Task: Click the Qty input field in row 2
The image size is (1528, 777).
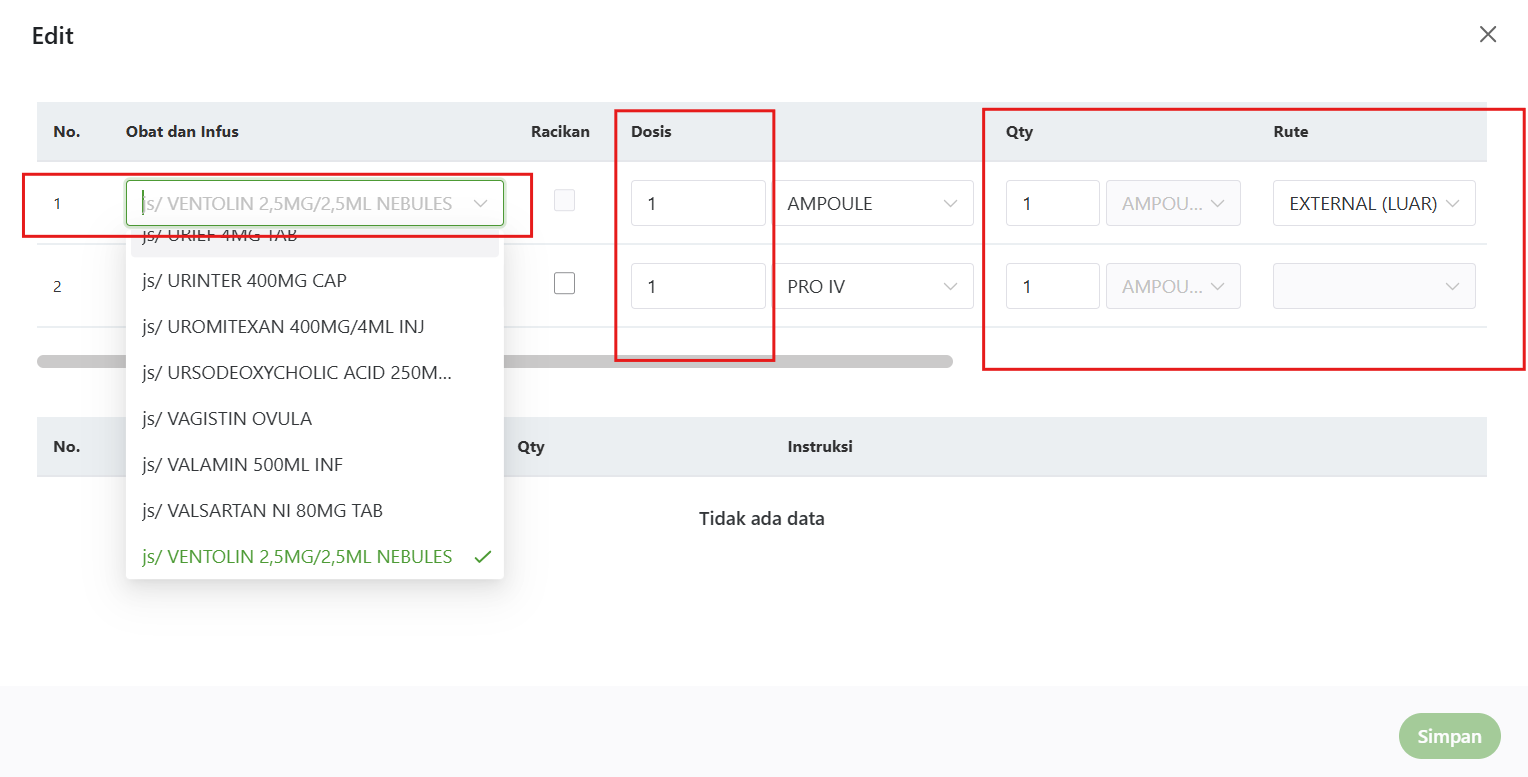Action: (1052, 286)
